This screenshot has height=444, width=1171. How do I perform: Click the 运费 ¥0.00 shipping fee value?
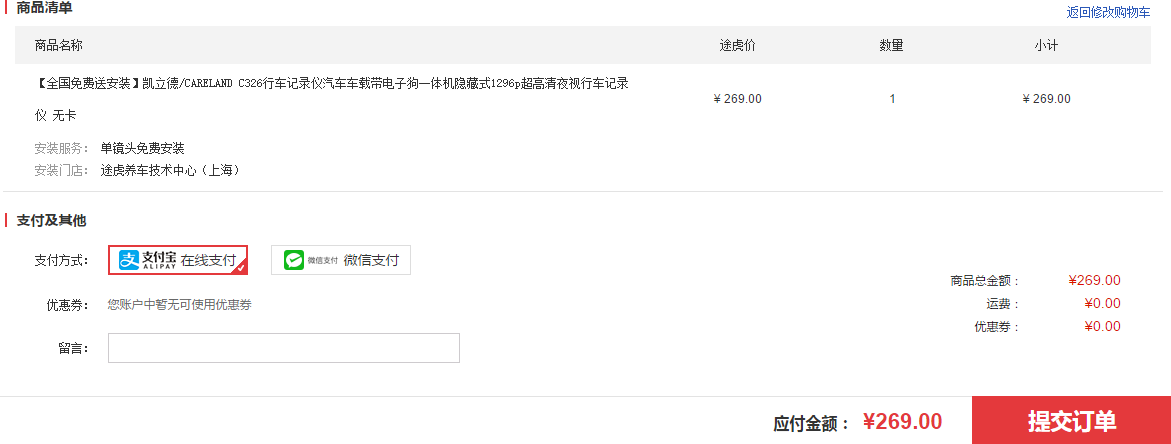[1102, 304]
